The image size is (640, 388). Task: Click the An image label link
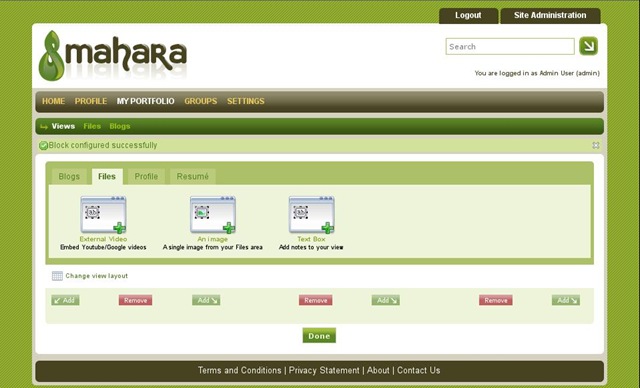click(213, 239)
